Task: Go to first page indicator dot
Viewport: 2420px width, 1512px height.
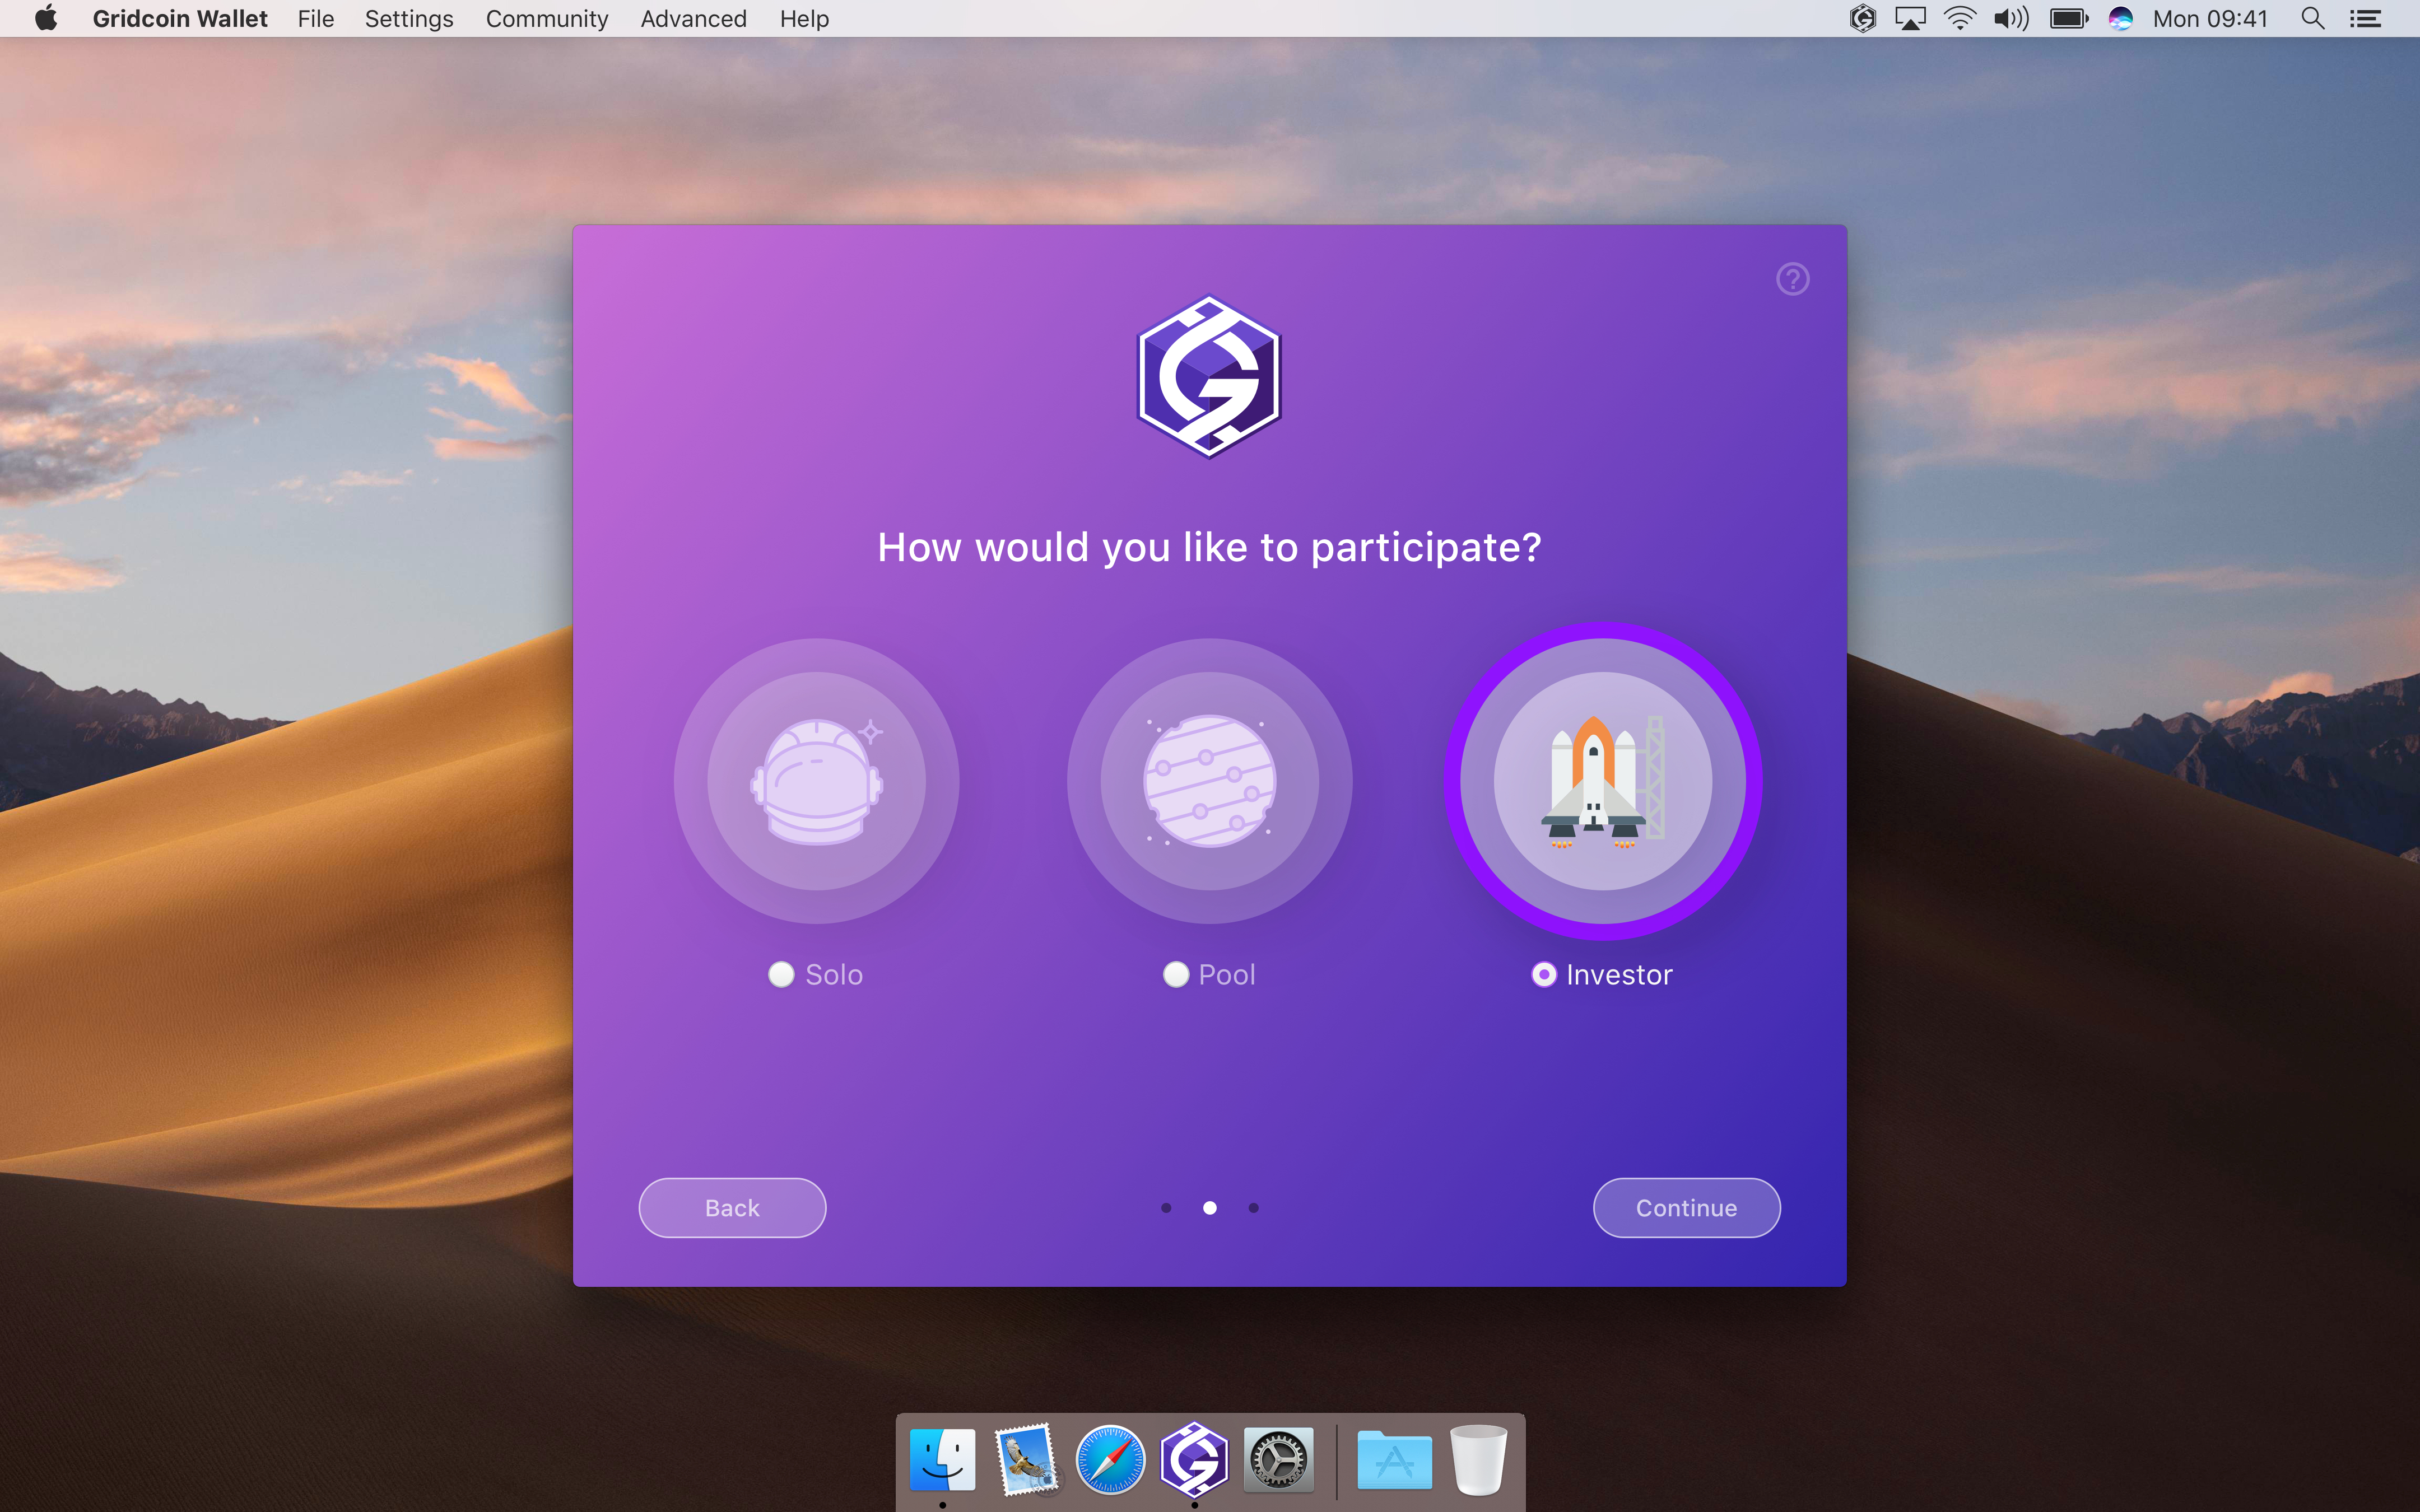Action: coord(1166,1208)
